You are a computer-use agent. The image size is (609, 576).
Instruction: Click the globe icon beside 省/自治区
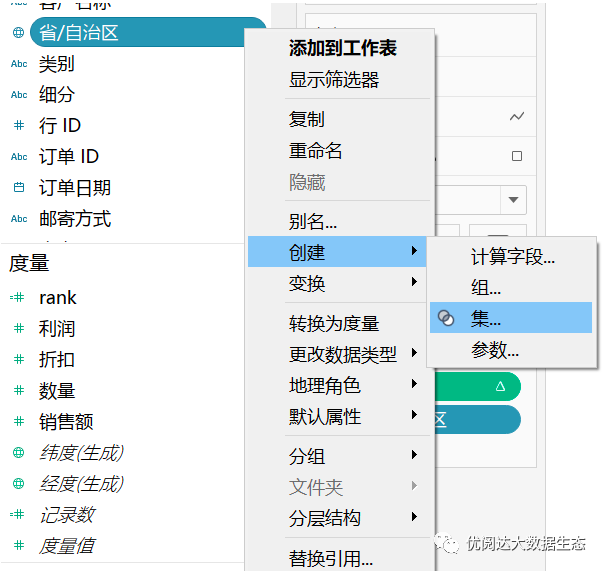tap(18, 33)
